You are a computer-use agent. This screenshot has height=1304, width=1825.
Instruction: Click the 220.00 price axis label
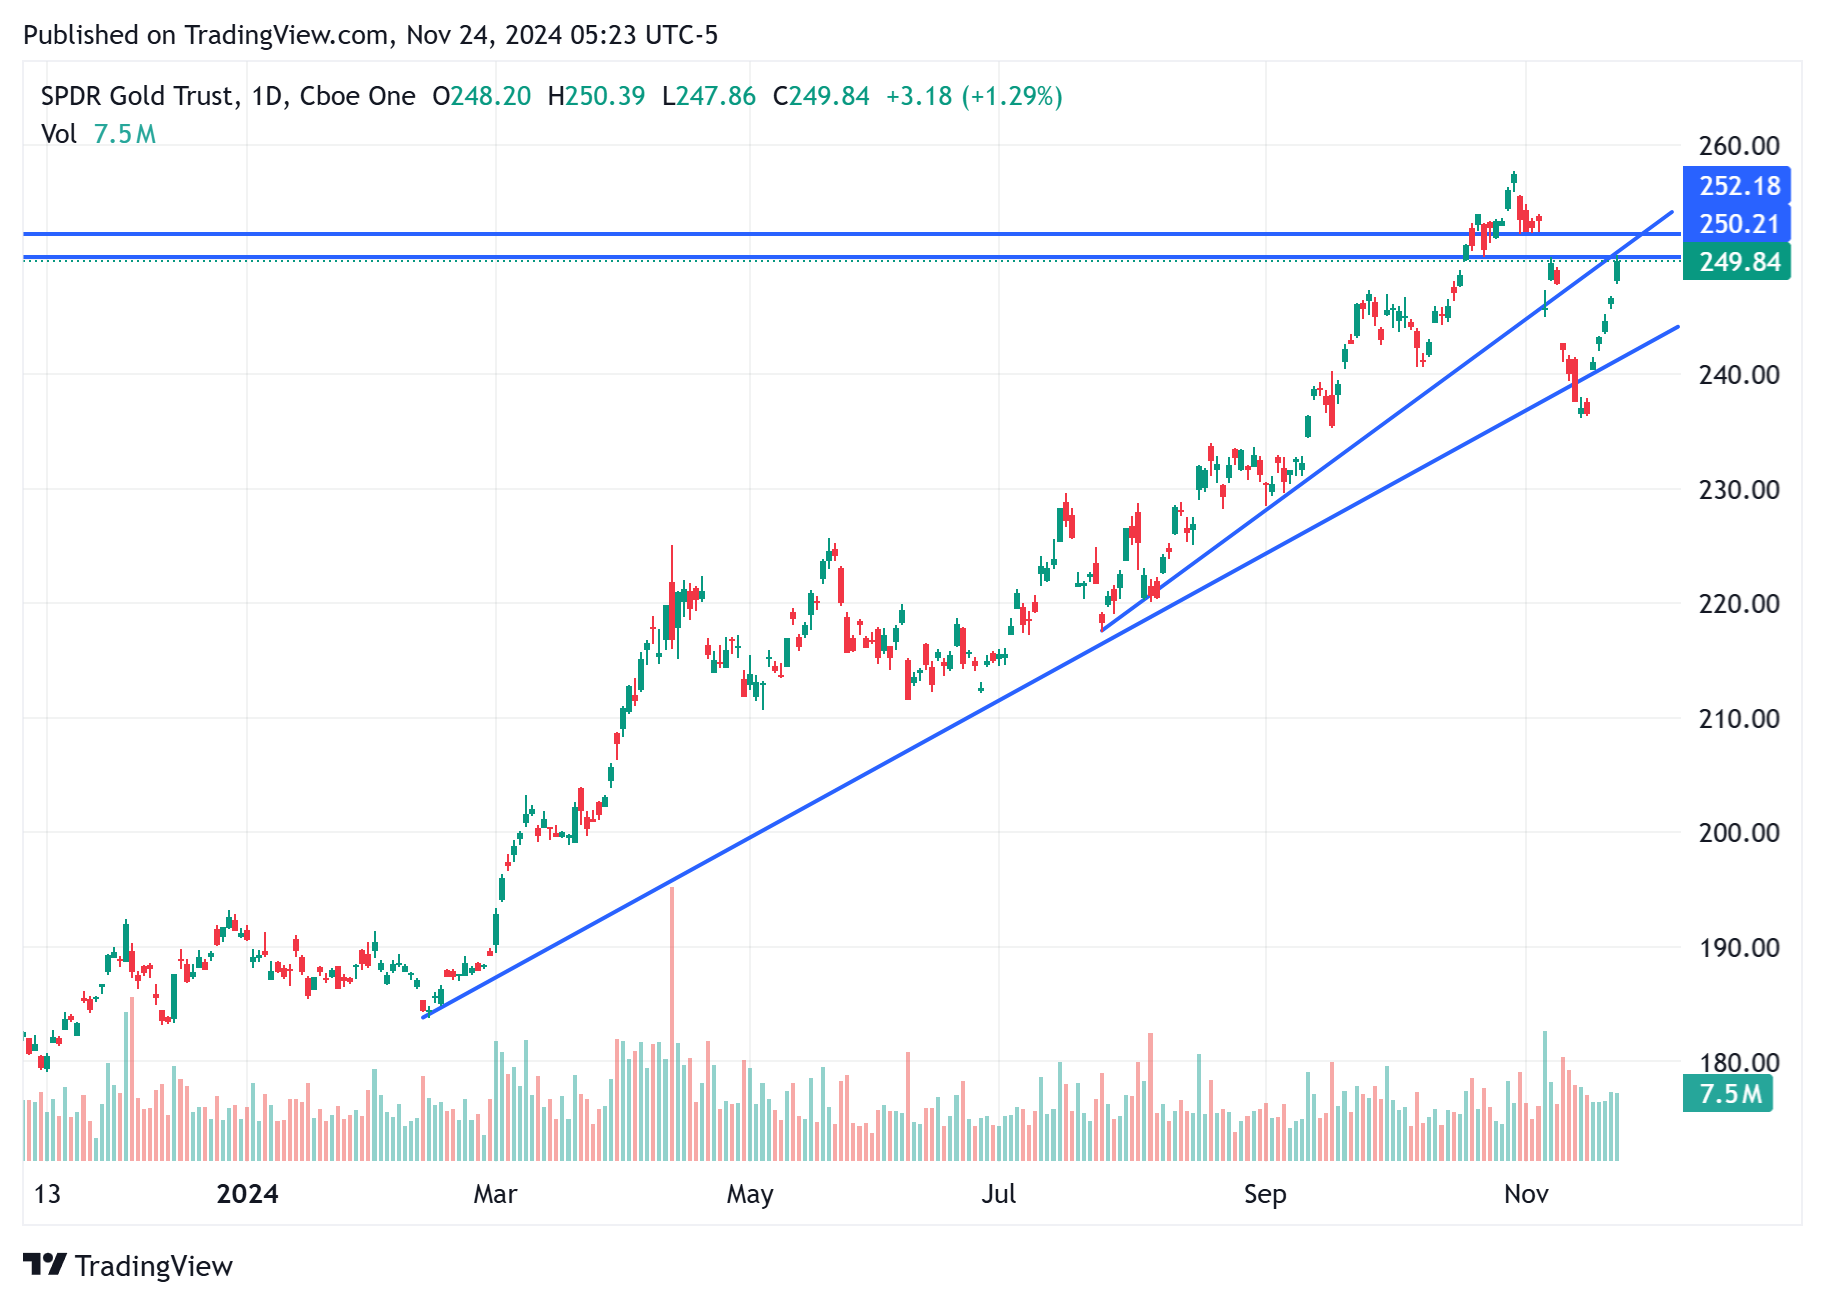pos(1739,604)
